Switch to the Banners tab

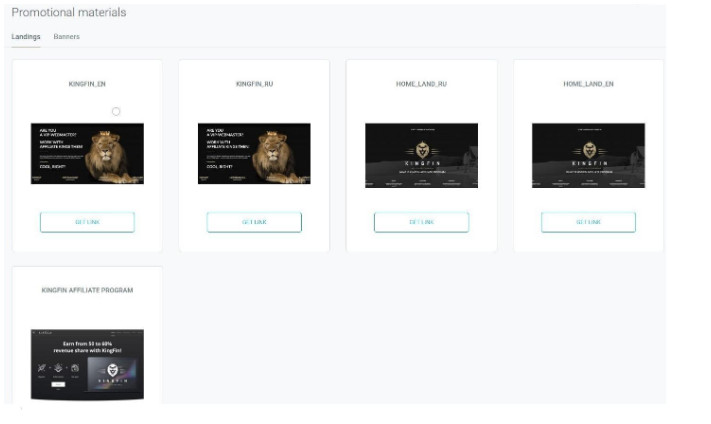66,37
